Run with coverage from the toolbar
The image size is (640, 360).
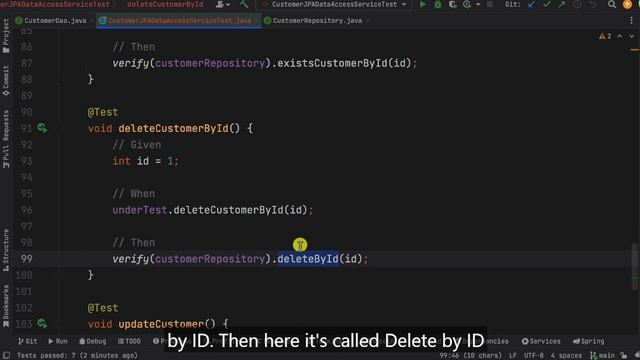[x=452, y=4]
